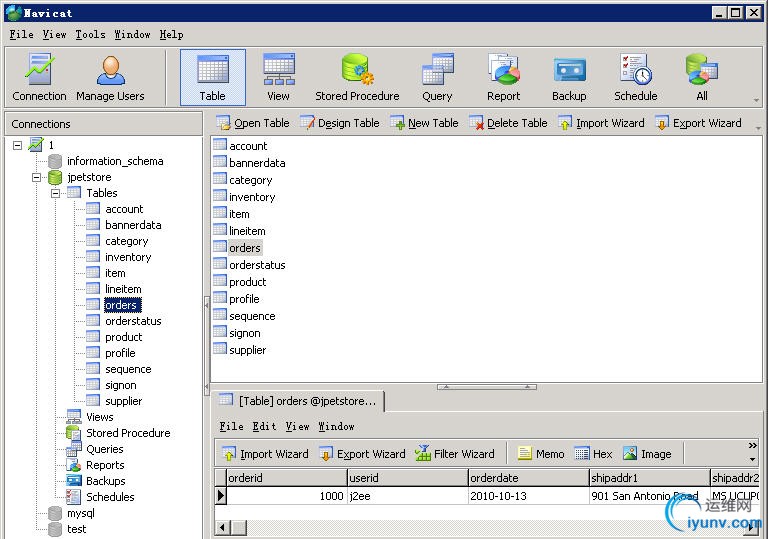768x539 pixels.
Task: Switch to the View objects button
Action: (278, 77)
